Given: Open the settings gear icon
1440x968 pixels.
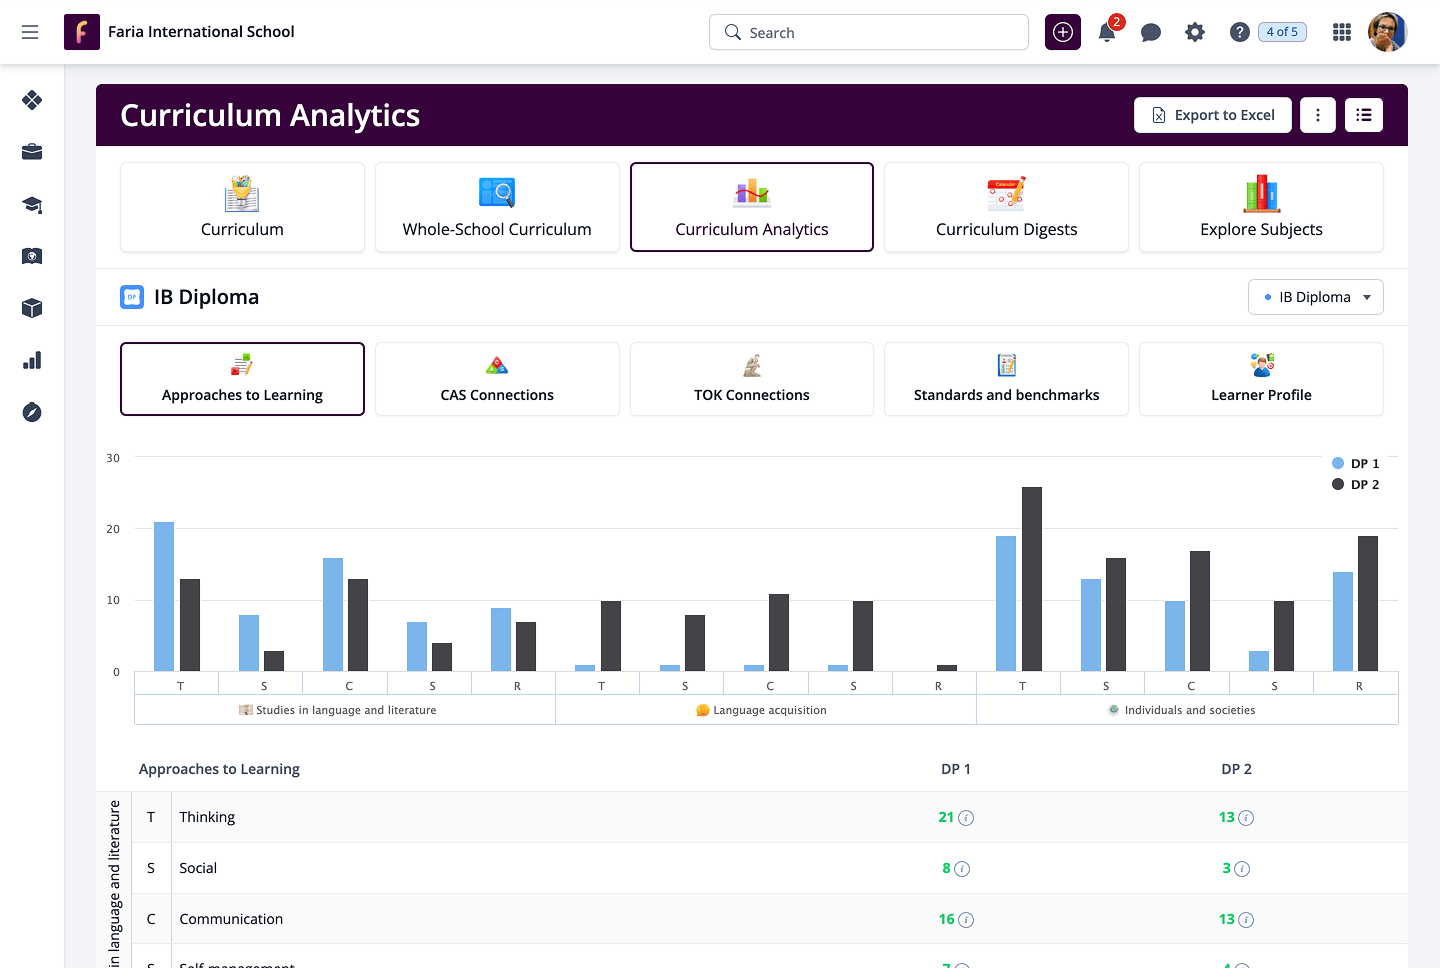Looking at the screenshot, I should pos(1195,33).
